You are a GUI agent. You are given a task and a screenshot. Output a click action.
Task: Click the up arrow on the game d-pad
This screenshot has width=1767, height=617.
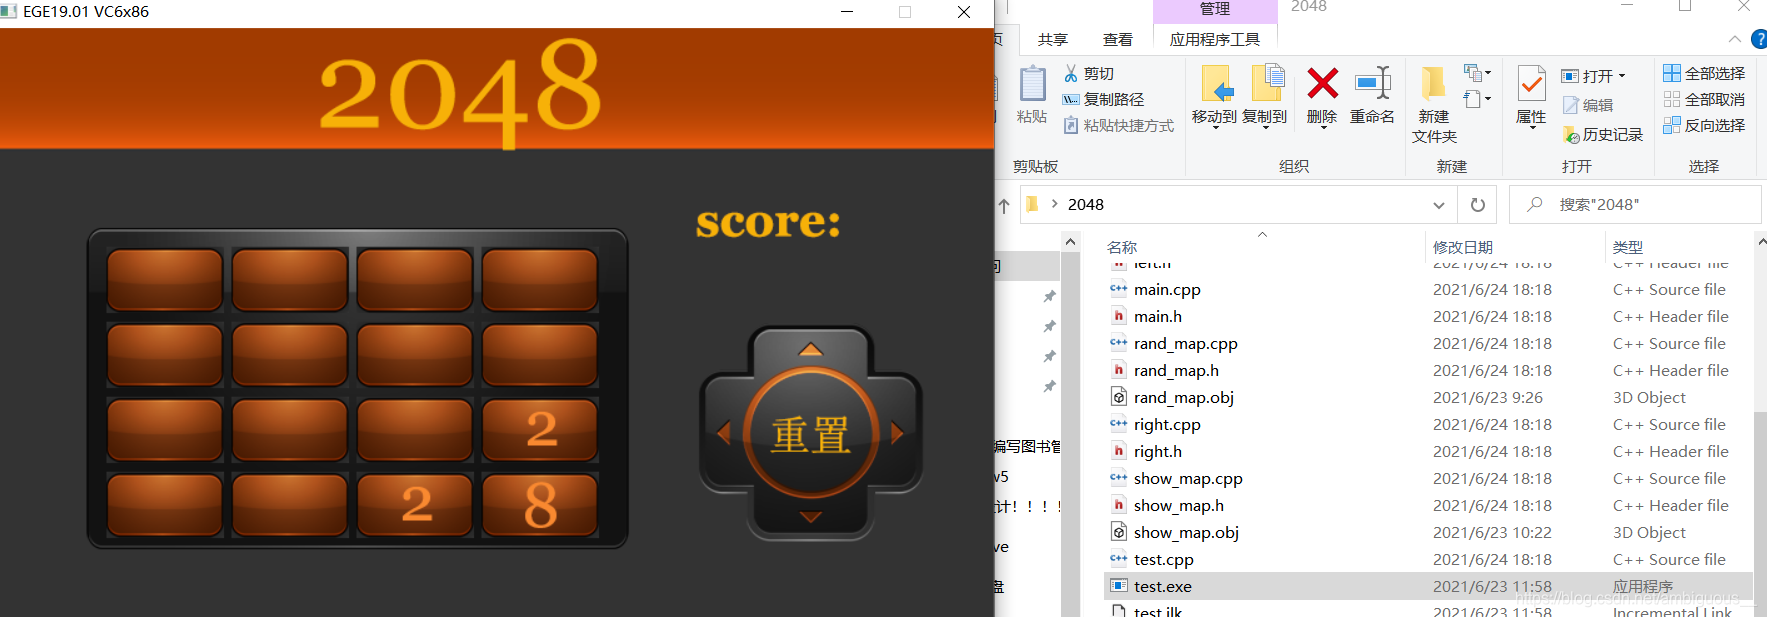[x=811, y=350]
